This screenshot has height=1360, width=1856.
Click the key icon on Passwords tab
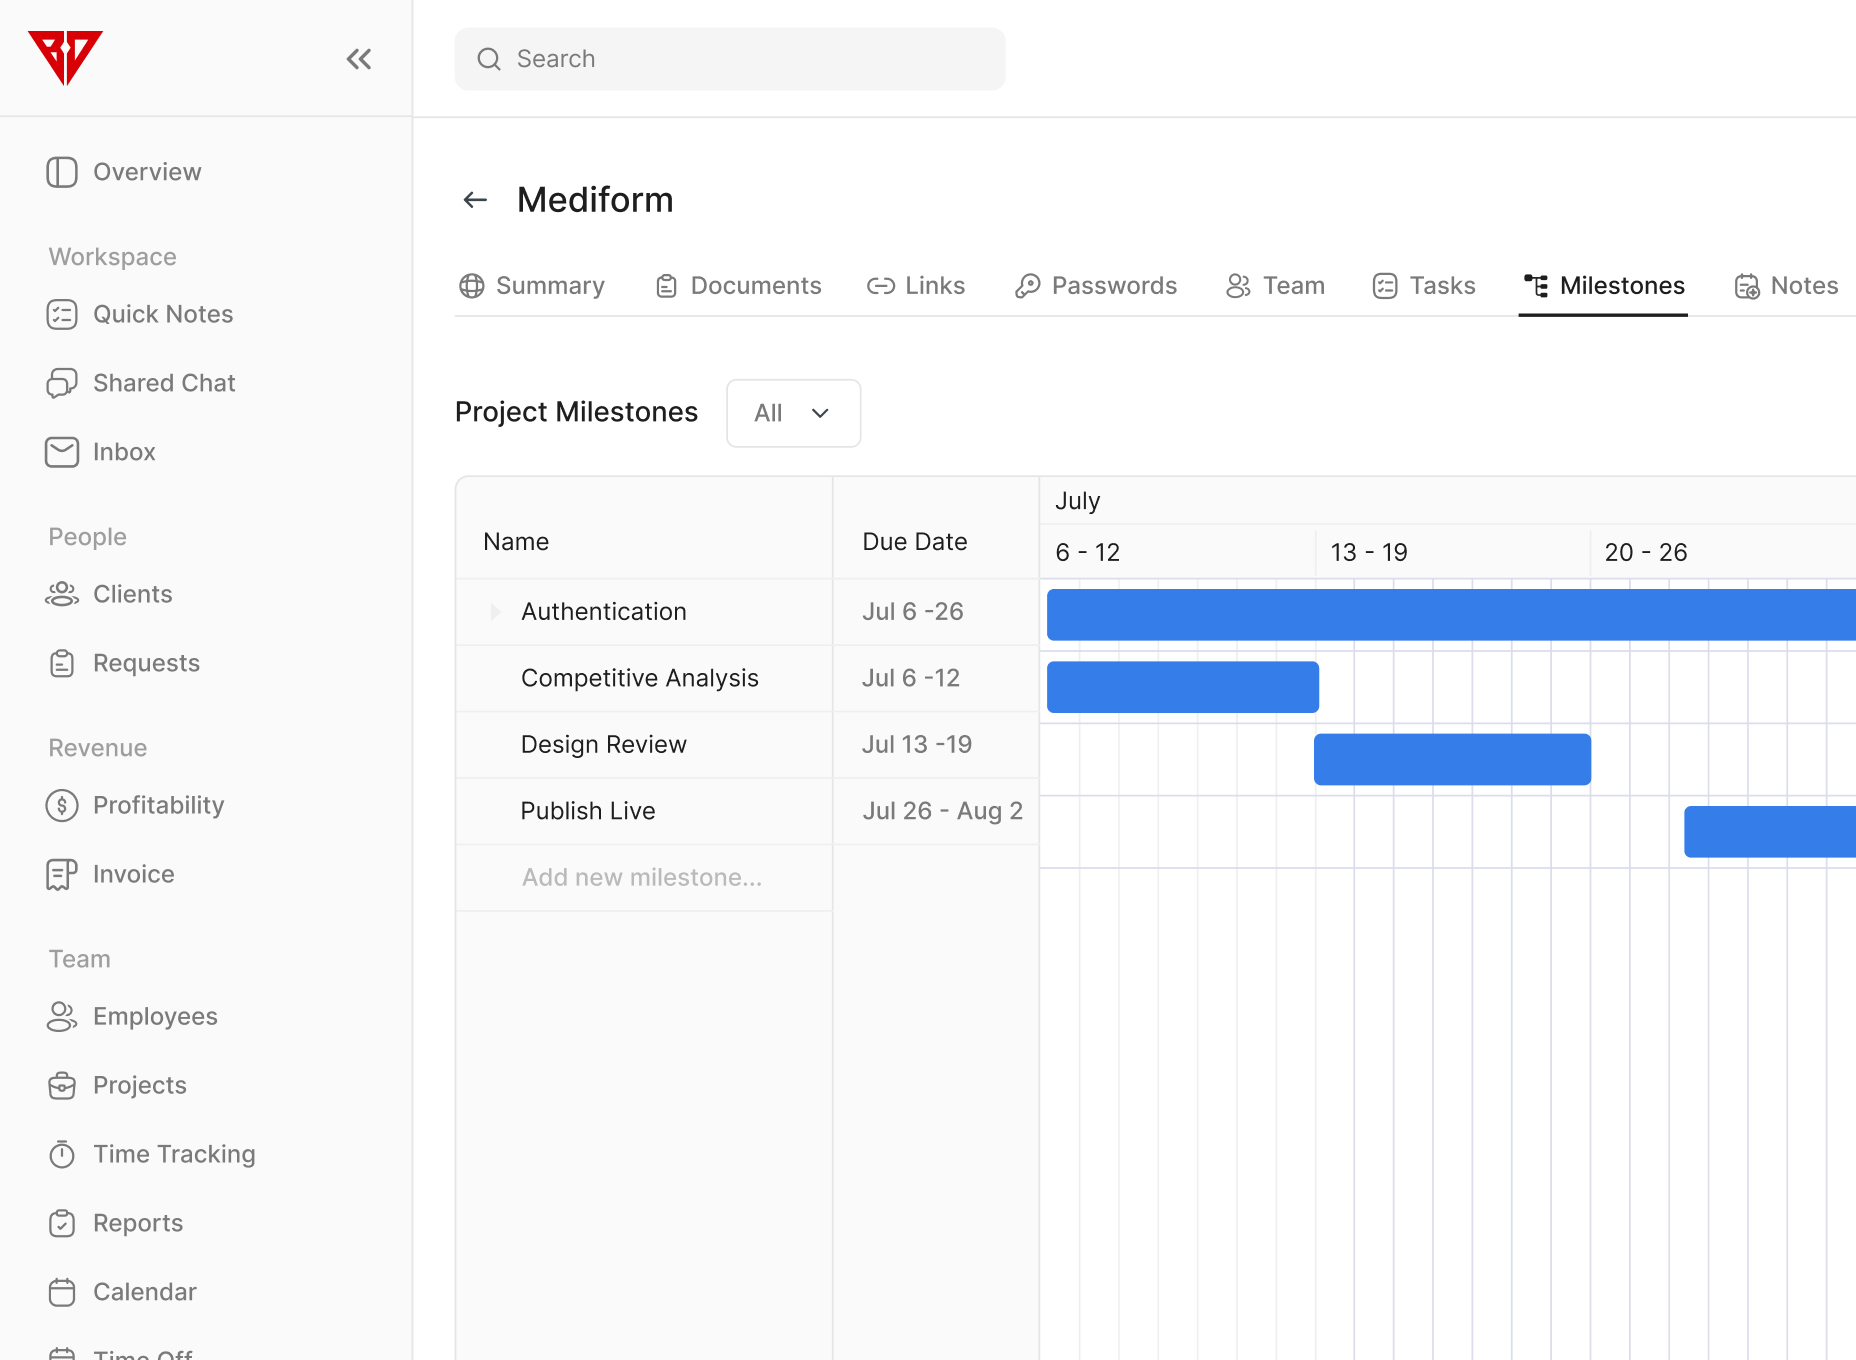coord(1028,286)
